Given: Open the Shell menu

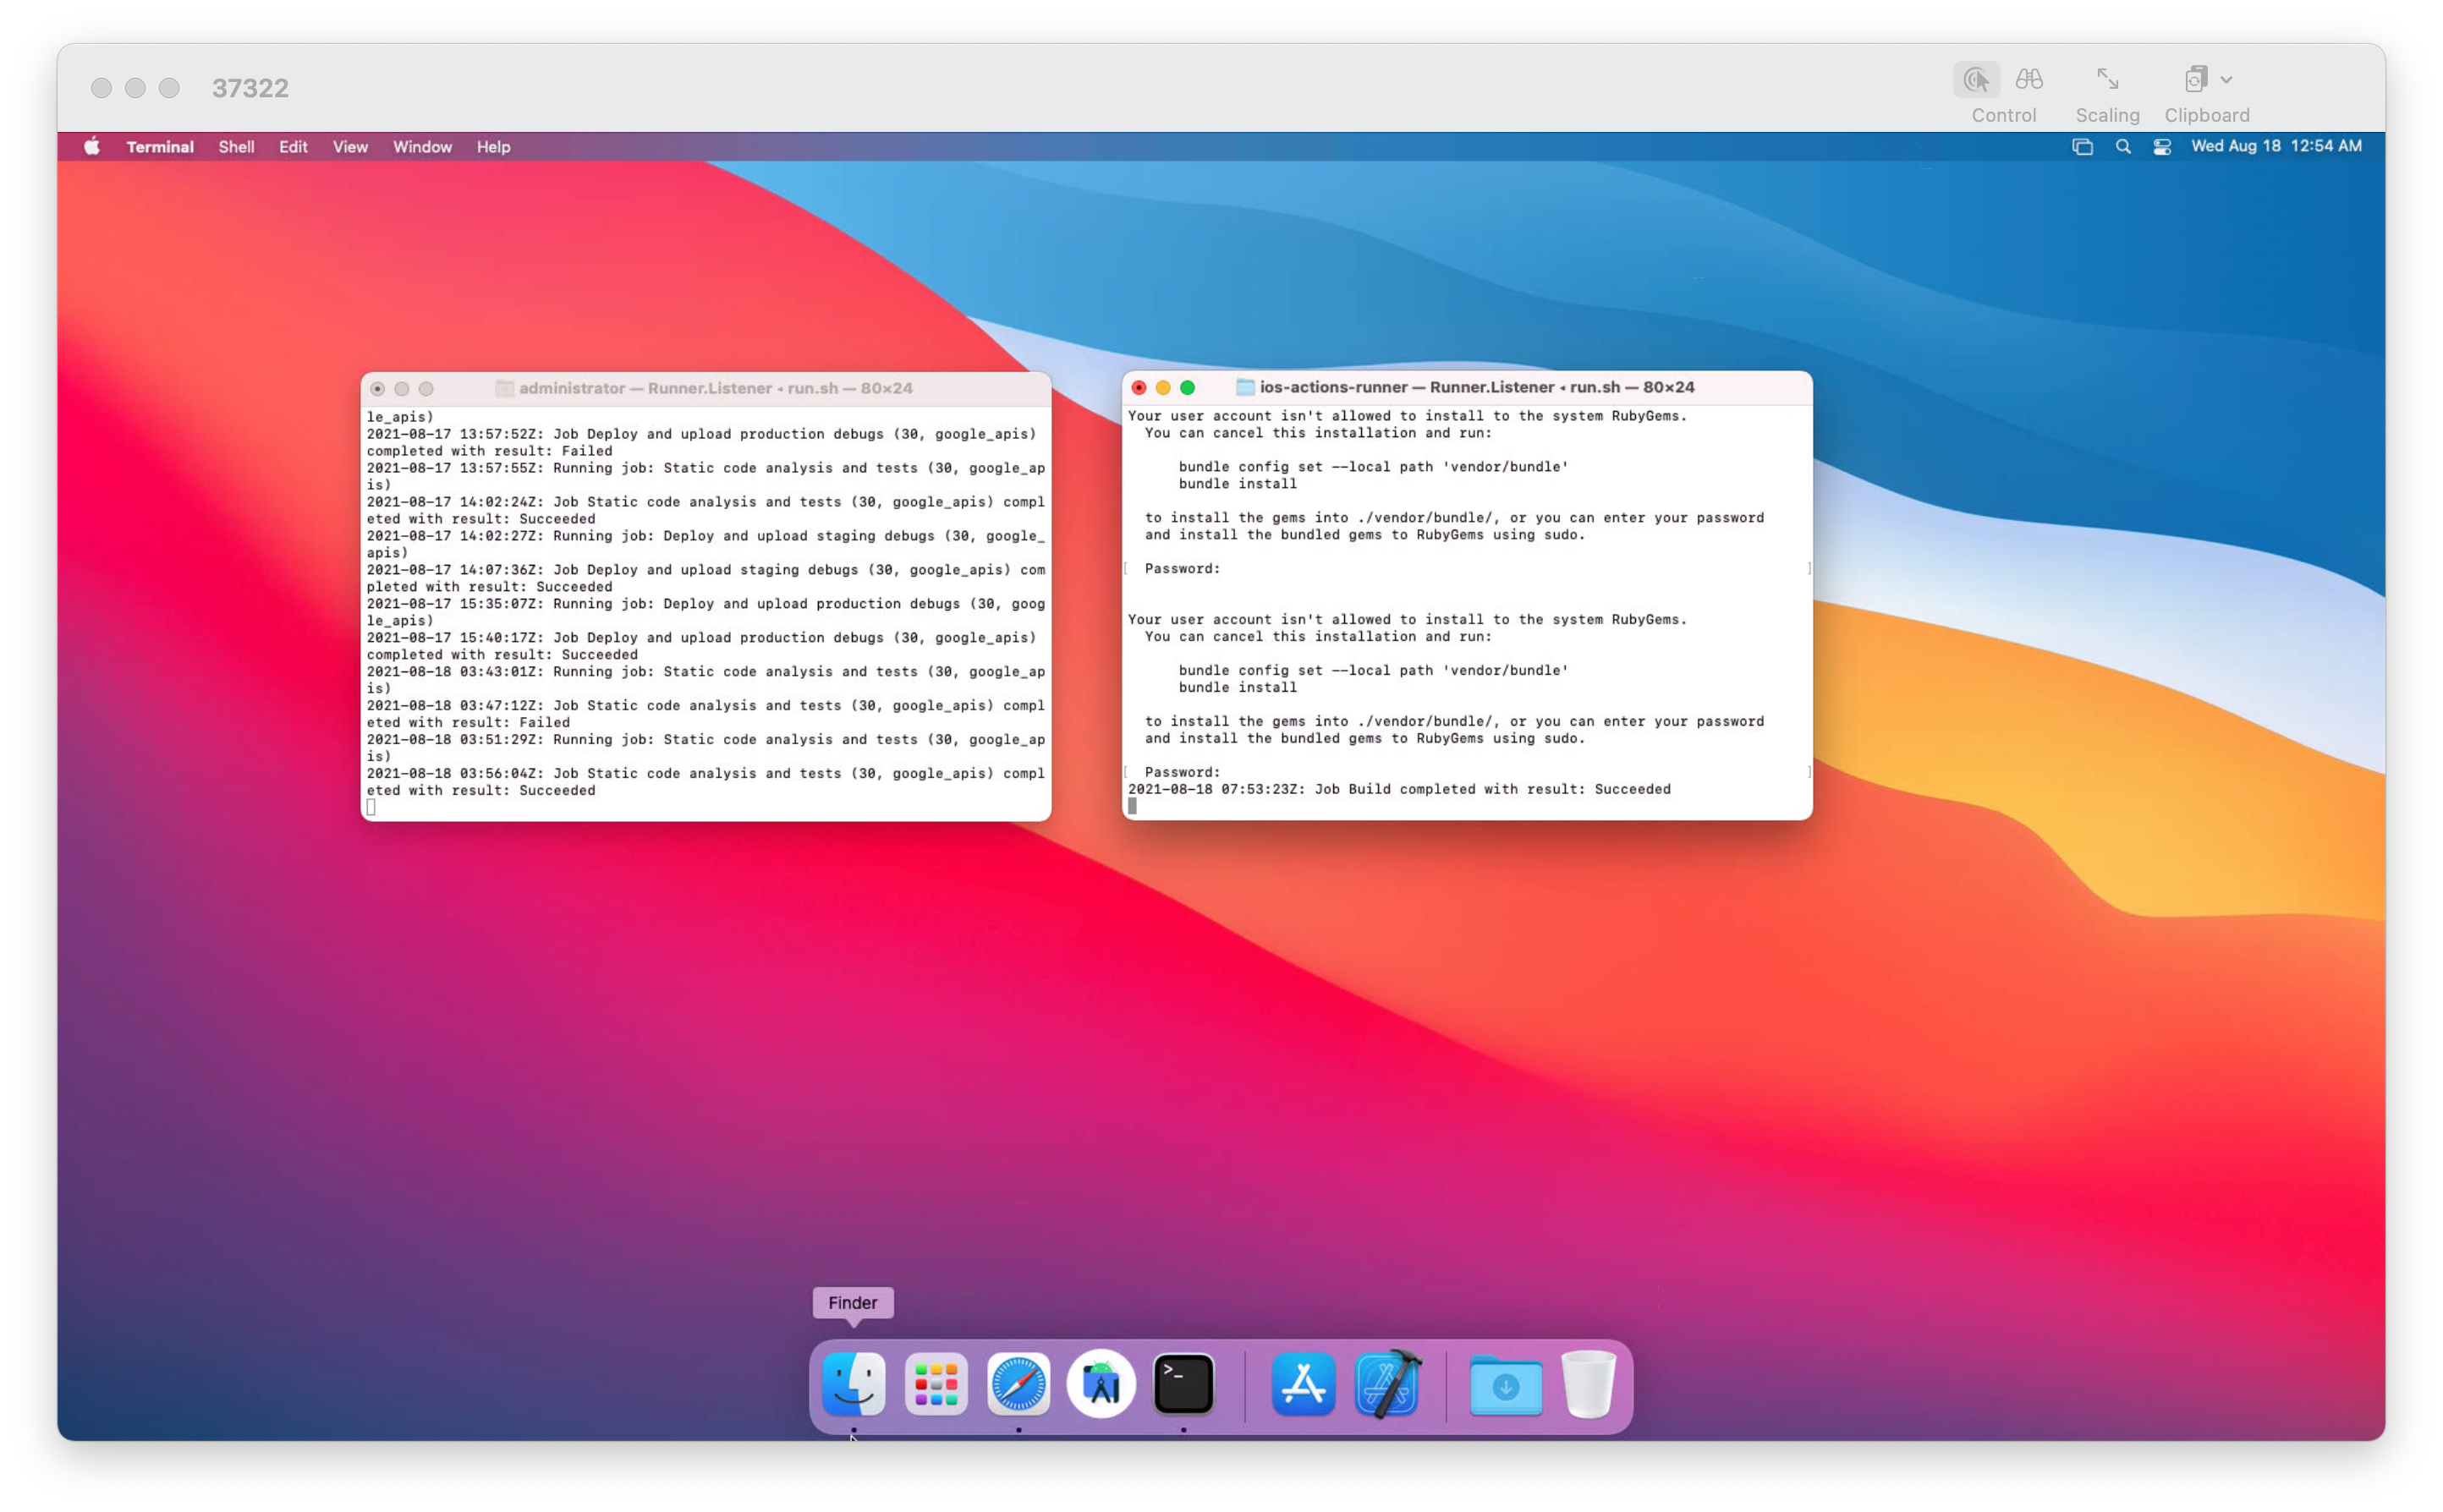Looking at the screenshot, I should [236, 147].
